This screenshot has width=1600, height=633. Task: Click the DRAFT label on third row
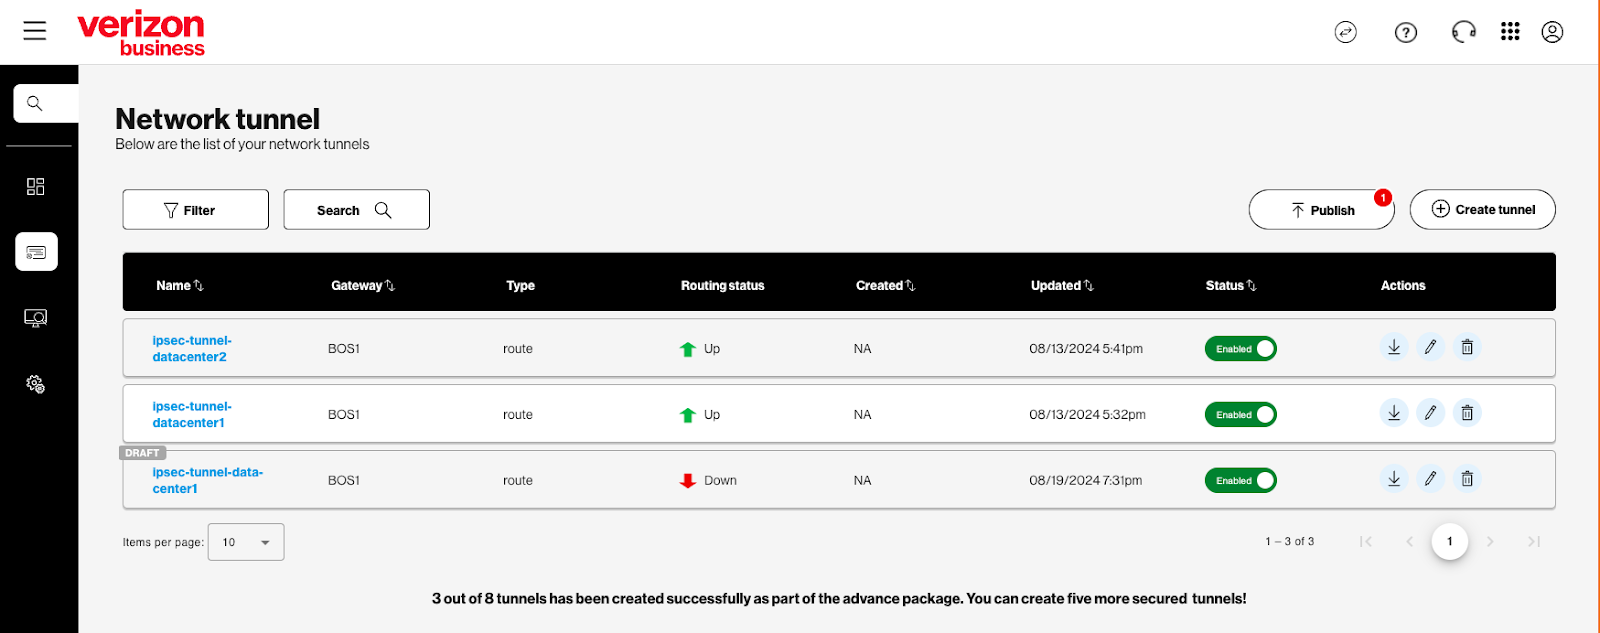click(x=142, y=453)
